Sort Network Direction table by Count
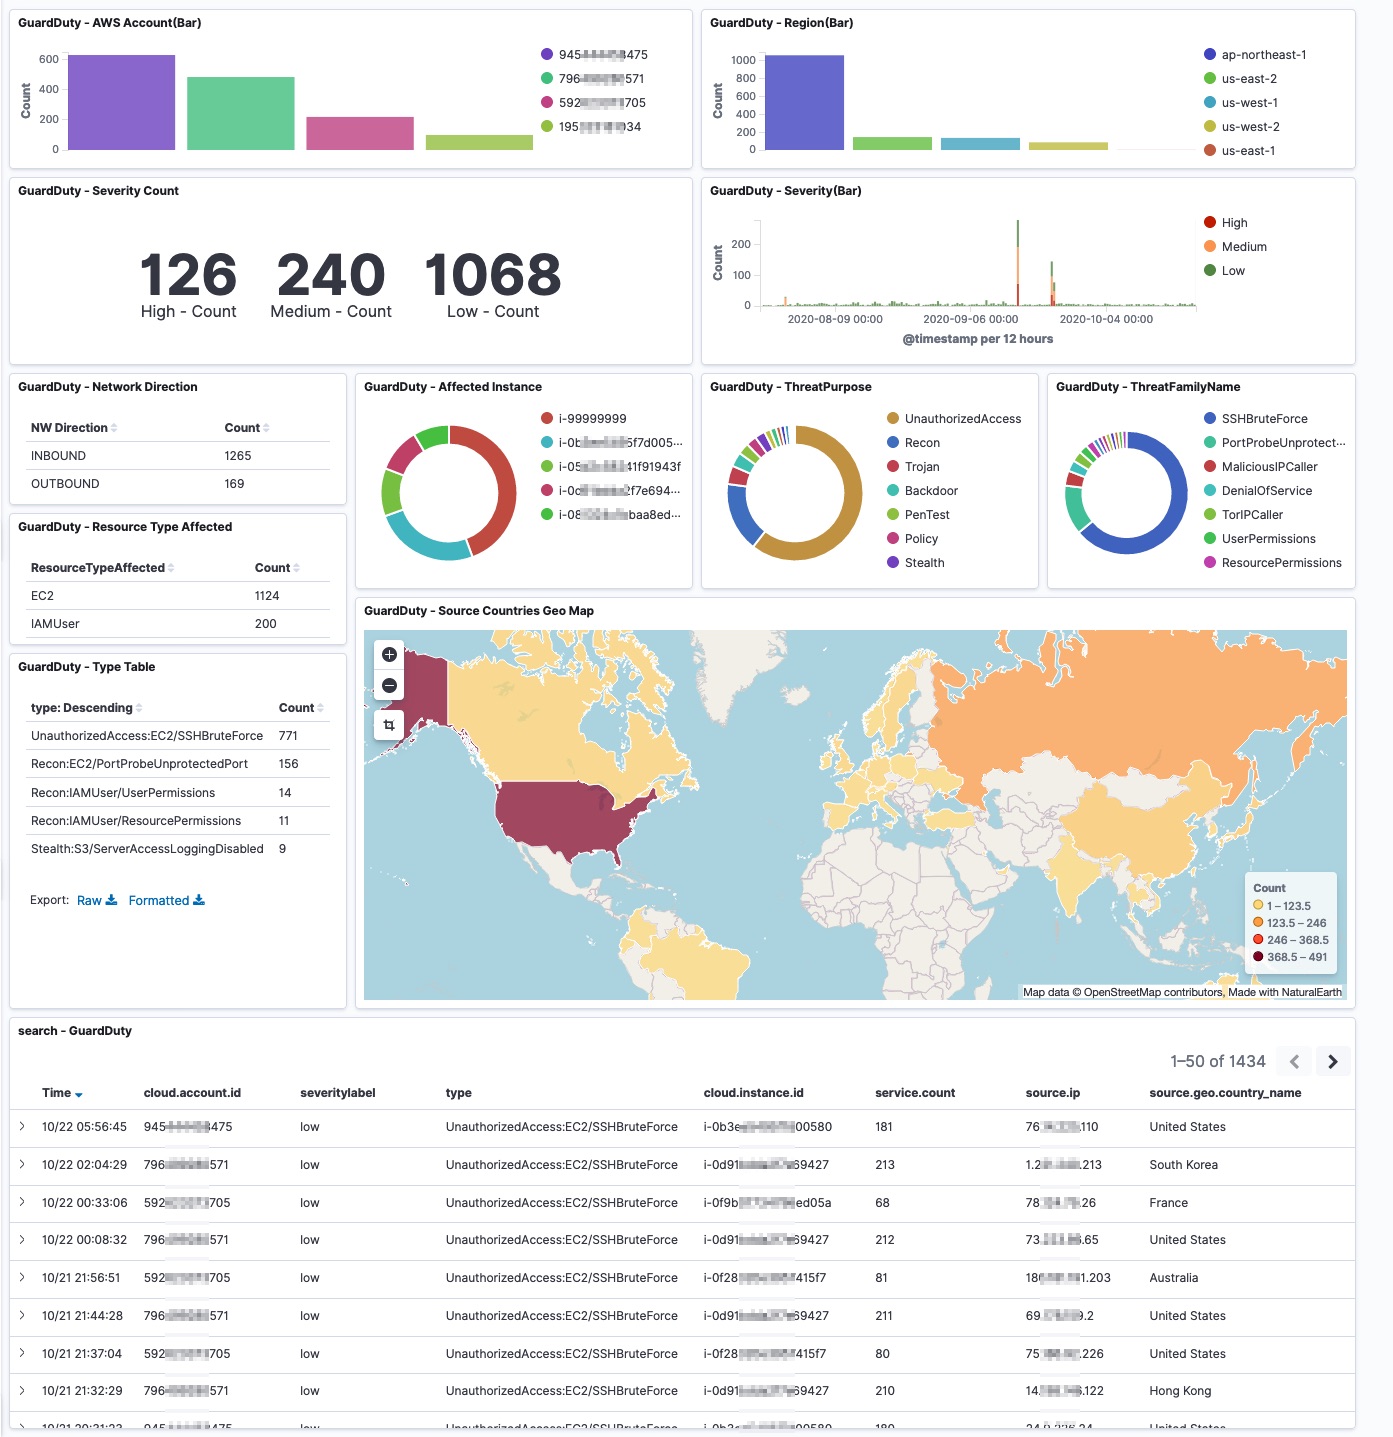1393x1437 pixels. point(247,428)
